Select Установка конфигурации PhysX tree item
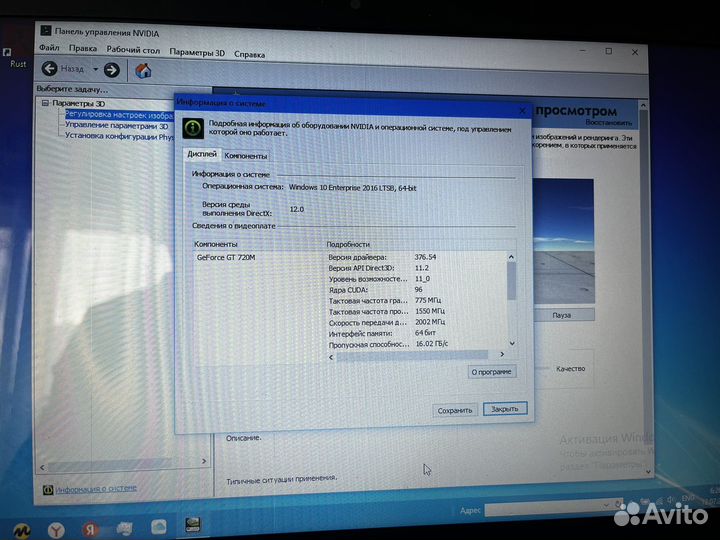The height and width of the screenshot is (540, 720). coord(119,136)
